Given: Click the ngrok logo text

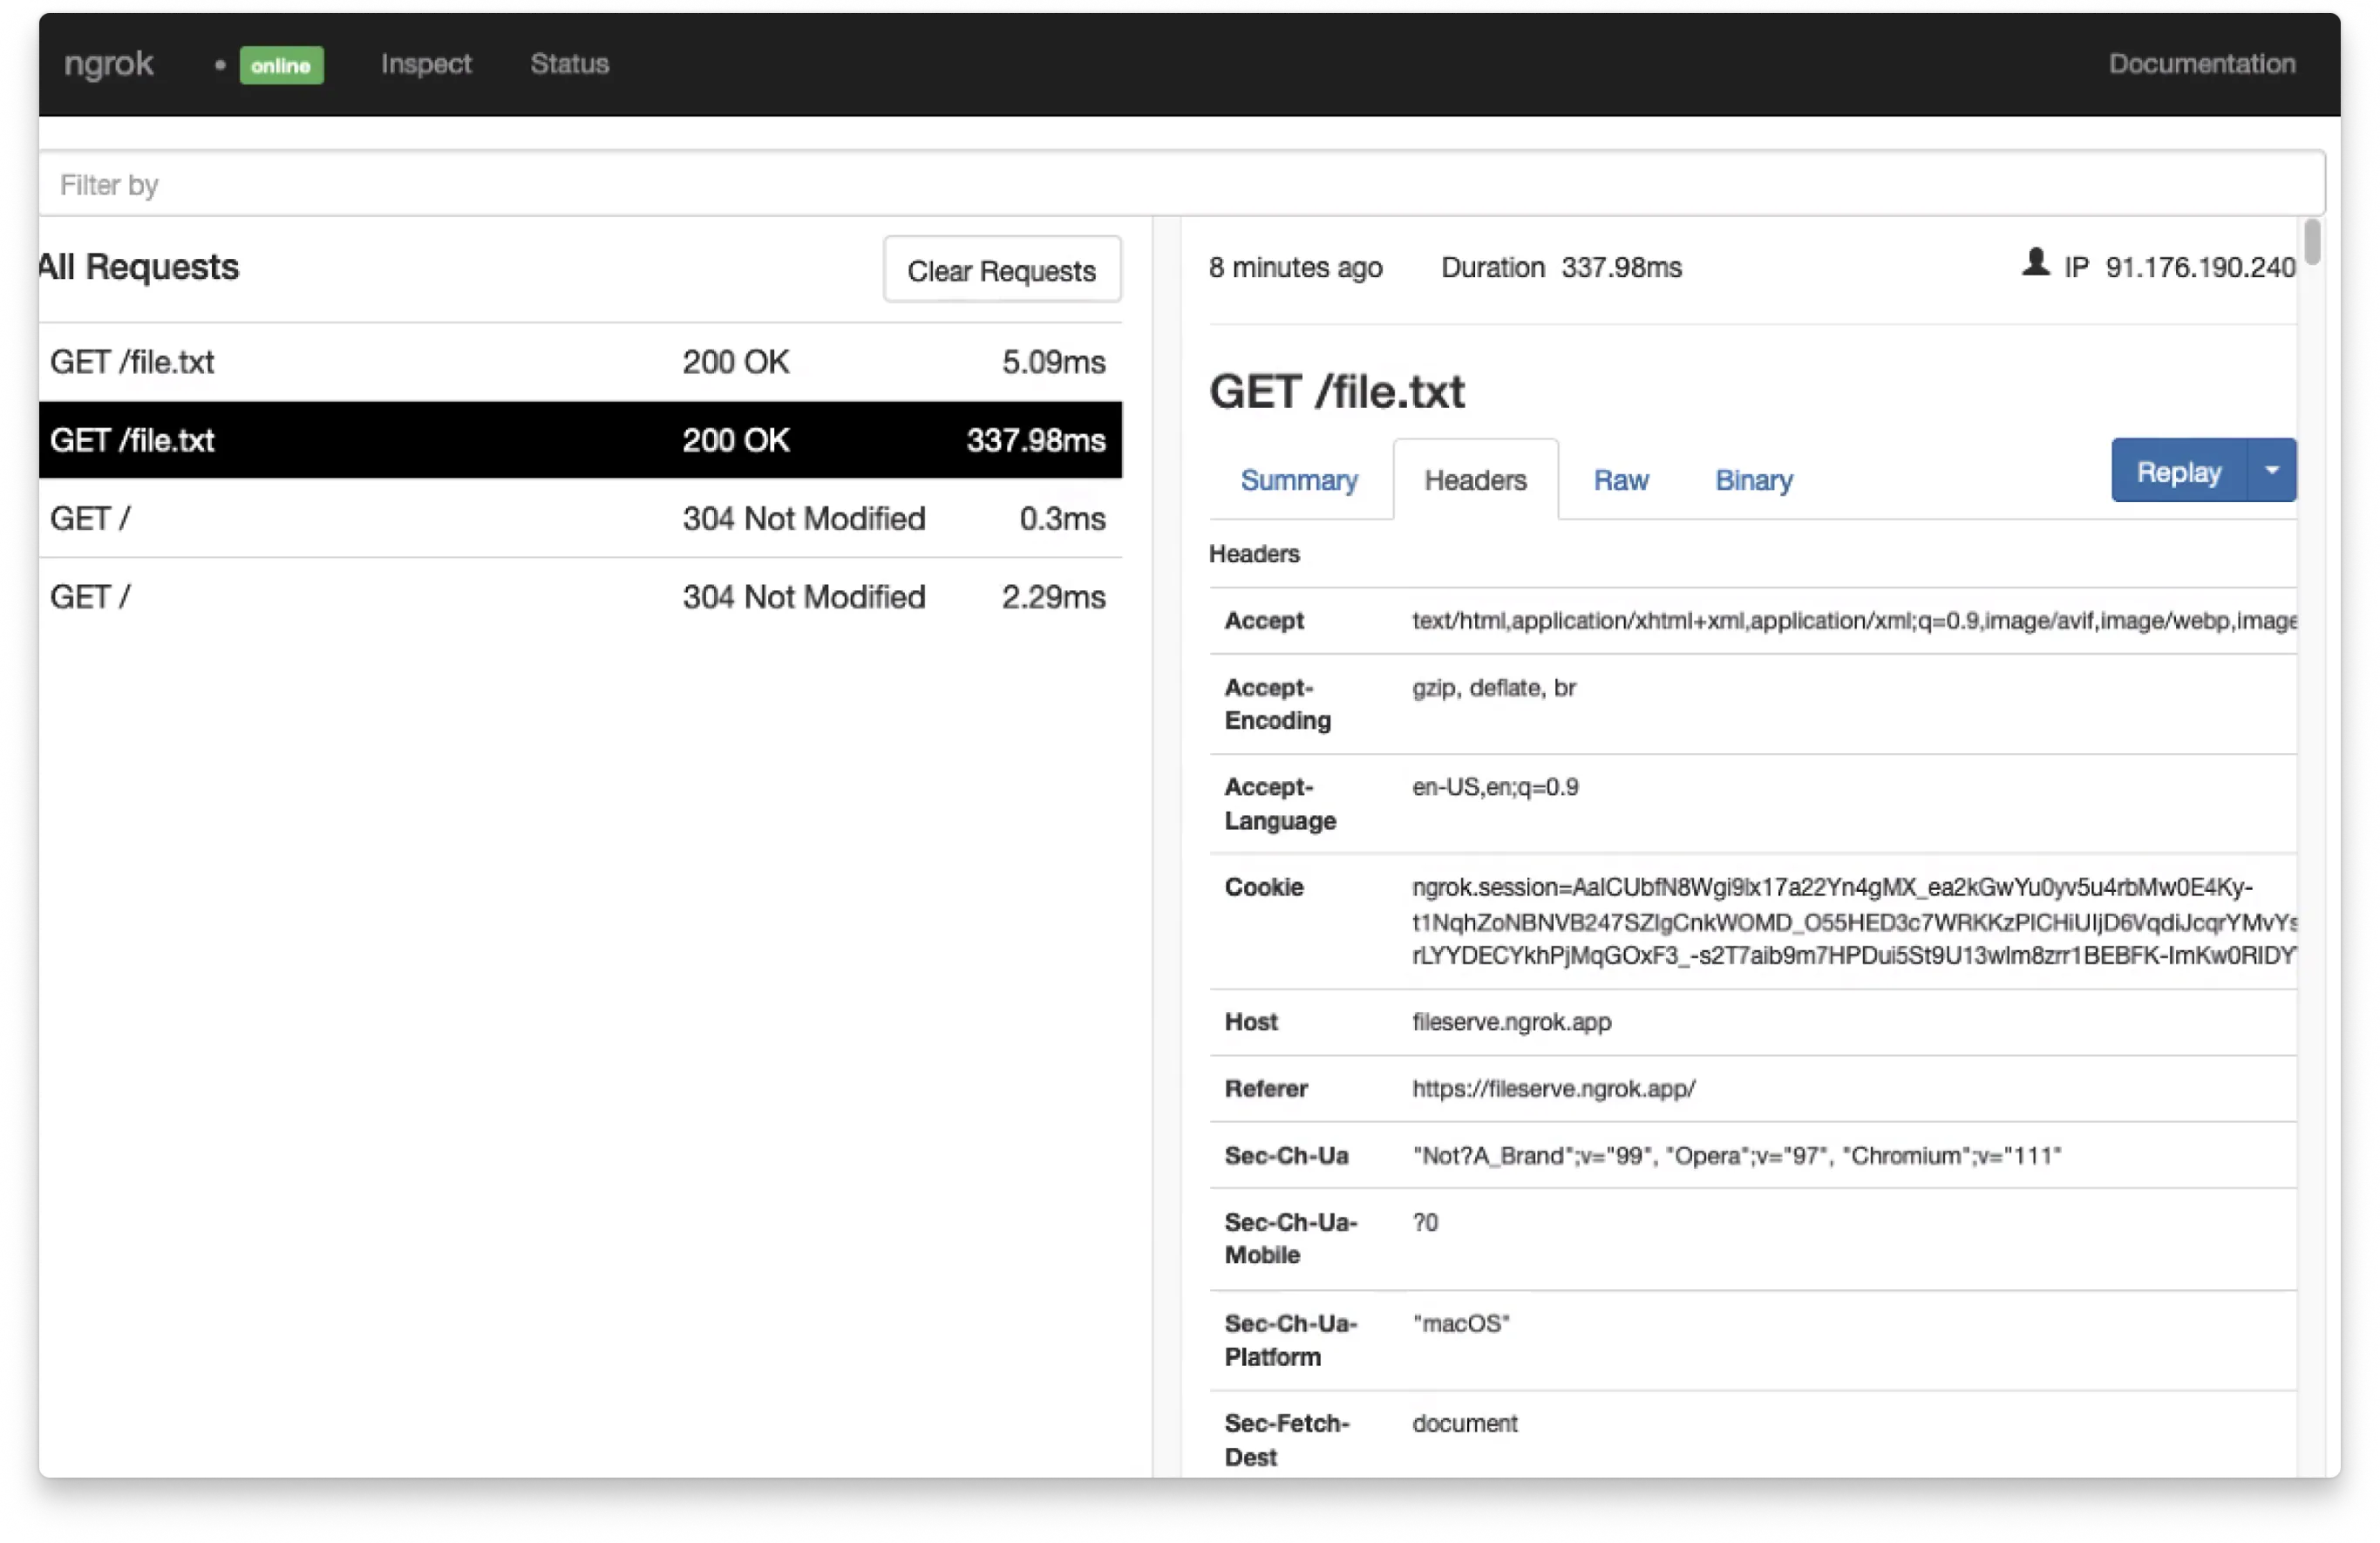Looking at the screenshot, I should pyautogui.click(x=108, y=64).
